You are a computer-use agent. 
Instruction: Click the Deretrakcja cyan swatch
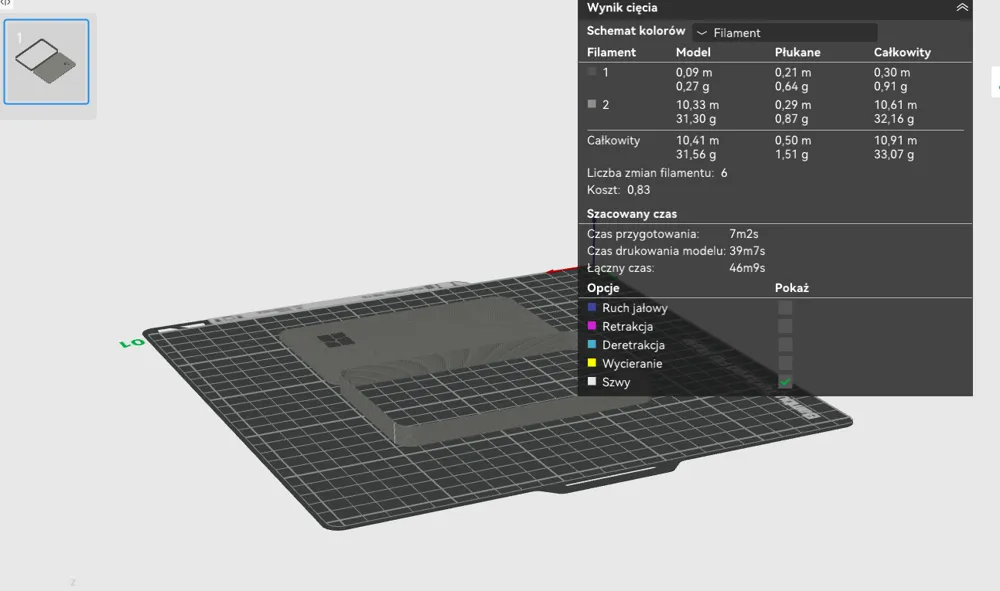(592, 344)
